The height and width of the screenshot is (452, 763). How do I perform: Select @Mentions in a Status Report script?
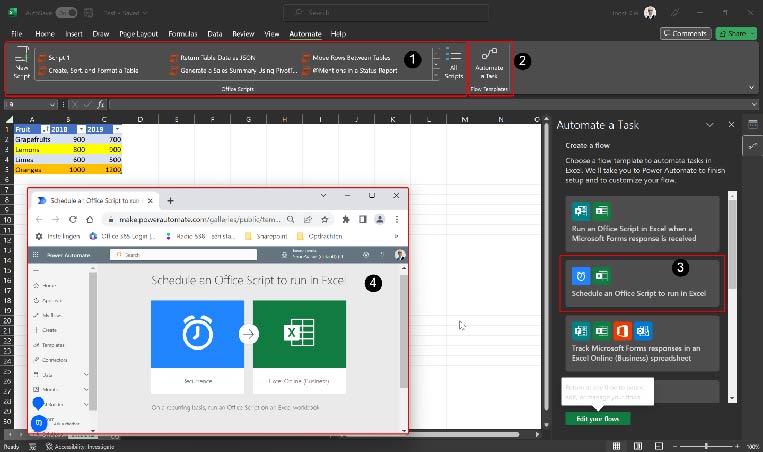pyautogui.click(x=350, y=71)
